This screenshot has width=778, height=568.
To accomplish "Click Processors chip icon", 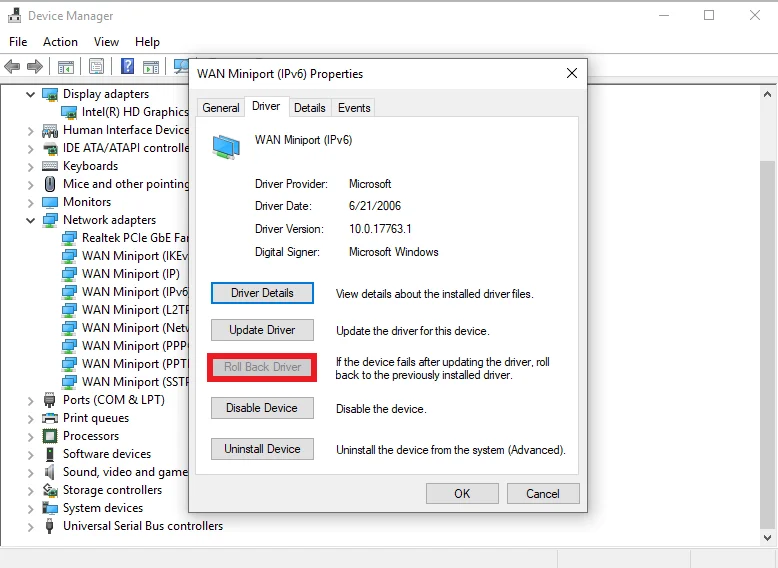I will pyautogui.click(x=50, y=436).
